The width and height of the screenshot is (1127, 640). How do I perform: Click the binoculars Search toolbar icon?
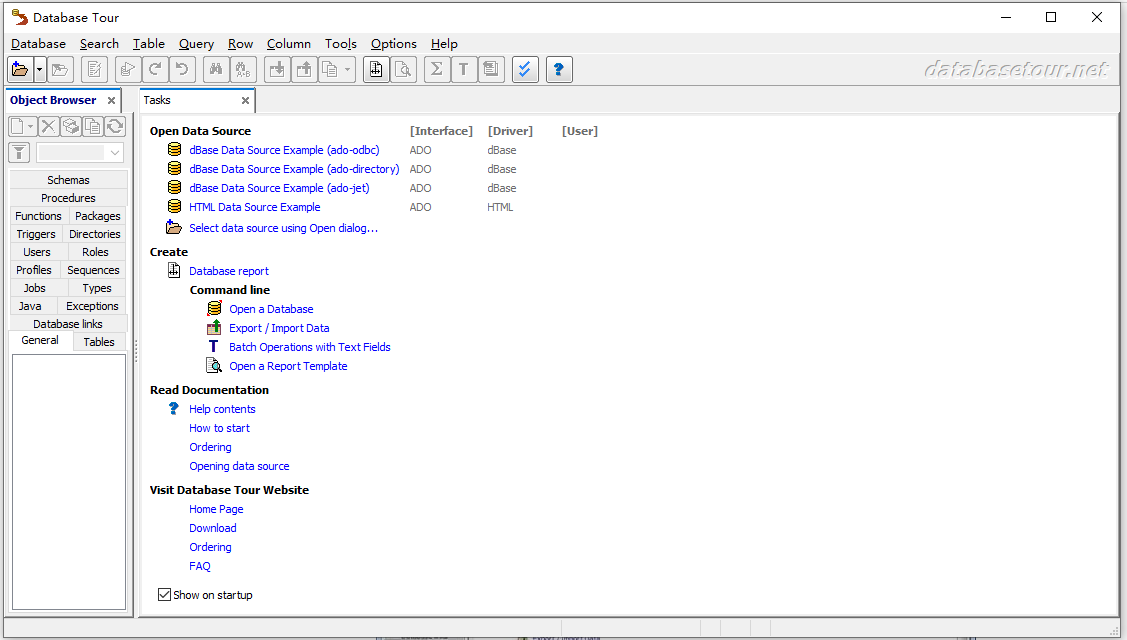click(216, 70)
